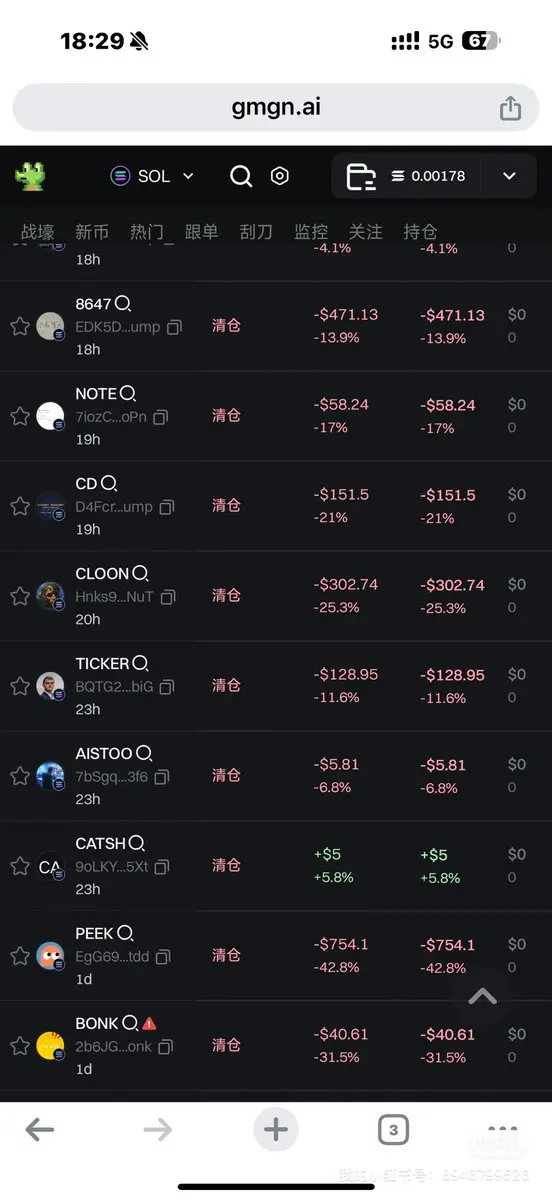This screenshot has width=552, height=1200.
Task: Search the CLOON token via magnifier icon
Action: tap(140, 574)
